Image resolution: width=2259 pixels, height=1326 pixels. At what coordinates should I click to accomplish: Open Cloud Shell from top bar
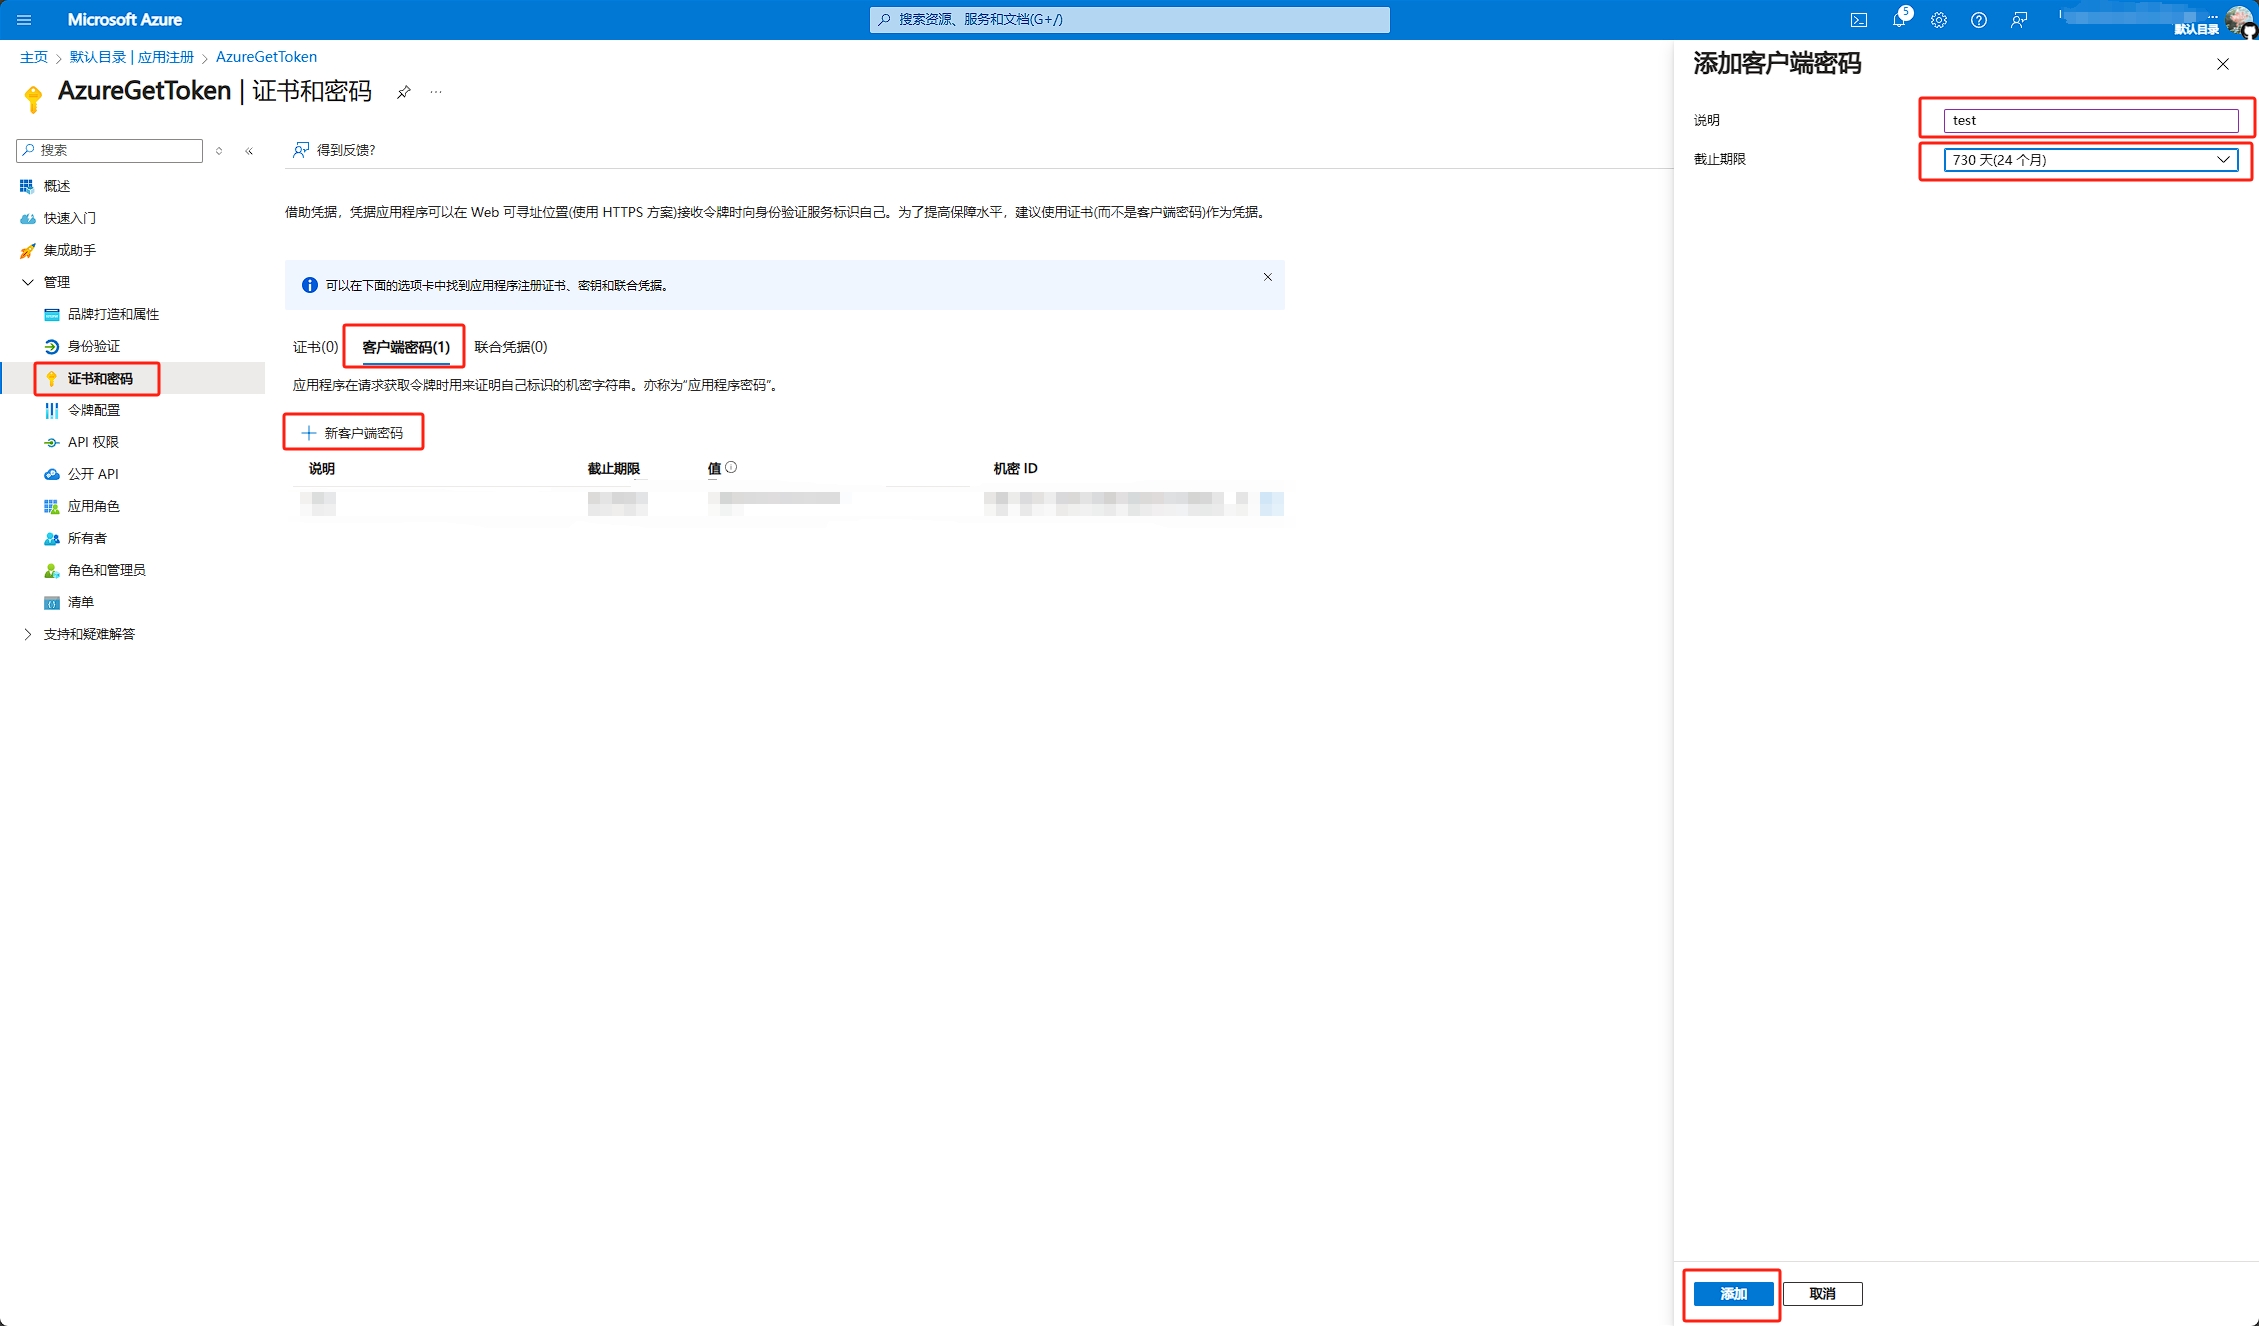point(1858,20)
